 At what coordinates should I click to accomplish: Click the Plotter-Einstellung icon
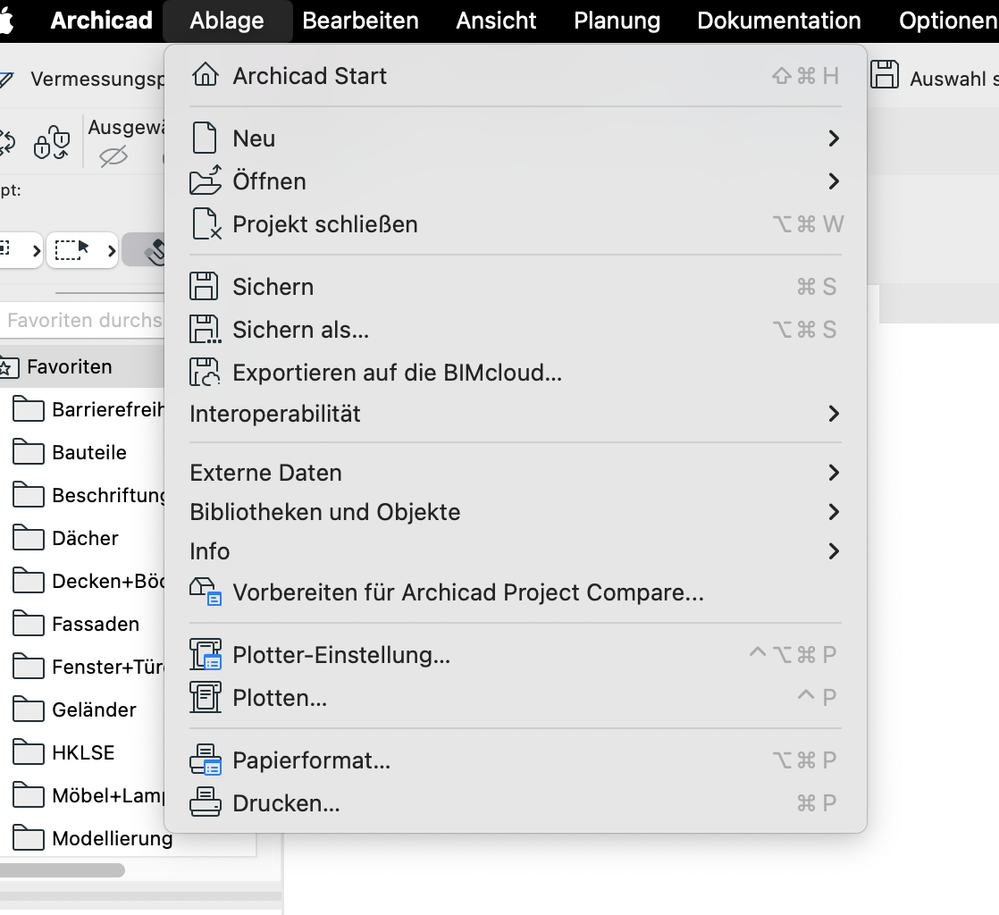click(x=205, y=656)
